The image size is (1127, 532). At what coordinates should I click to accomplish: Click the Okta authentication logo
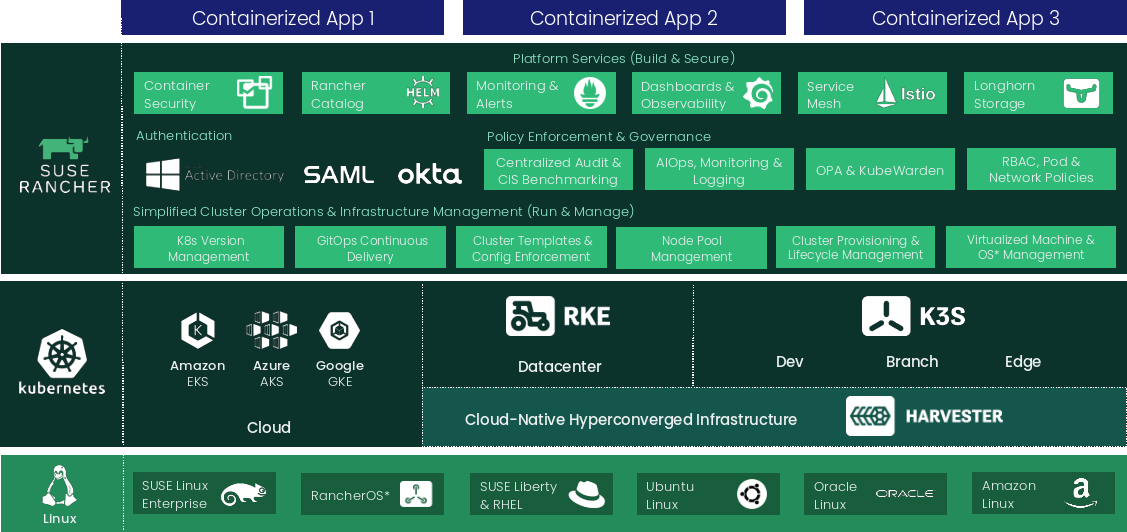(x=430, y=174)
